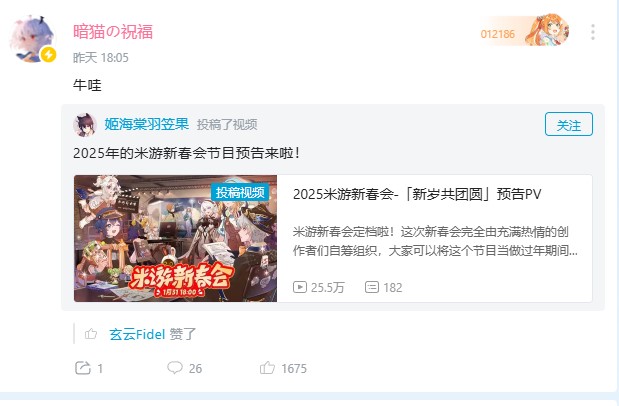Open 姬海棠羽笠果's small avatar

pos(85,125)
